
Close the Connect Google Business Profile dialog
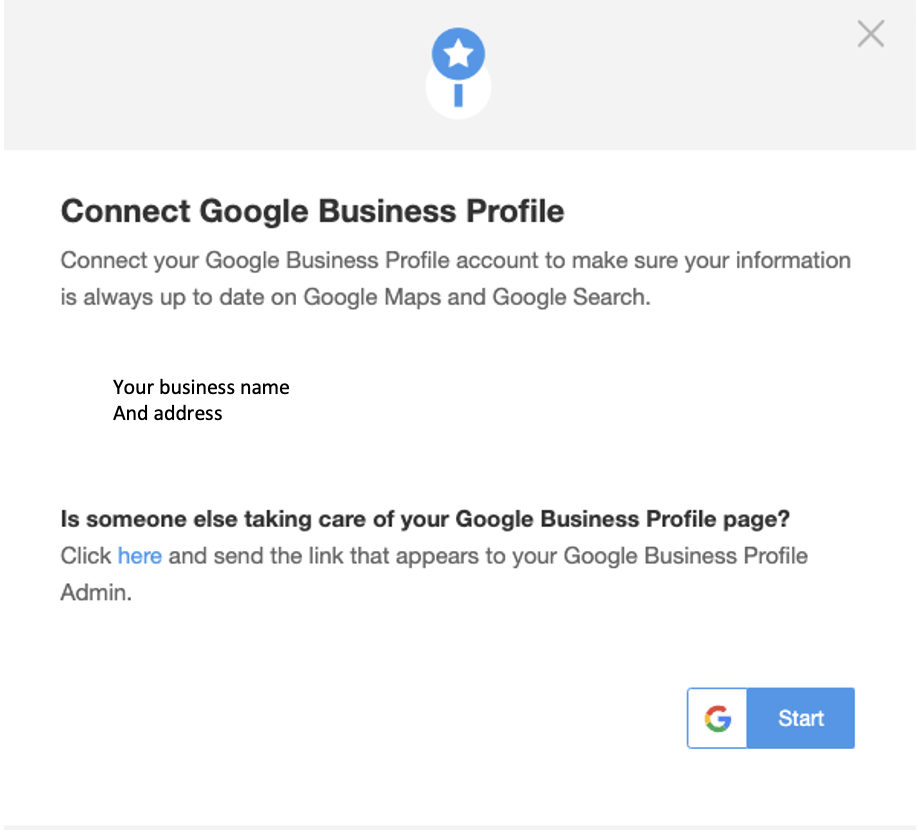[871, 33]
